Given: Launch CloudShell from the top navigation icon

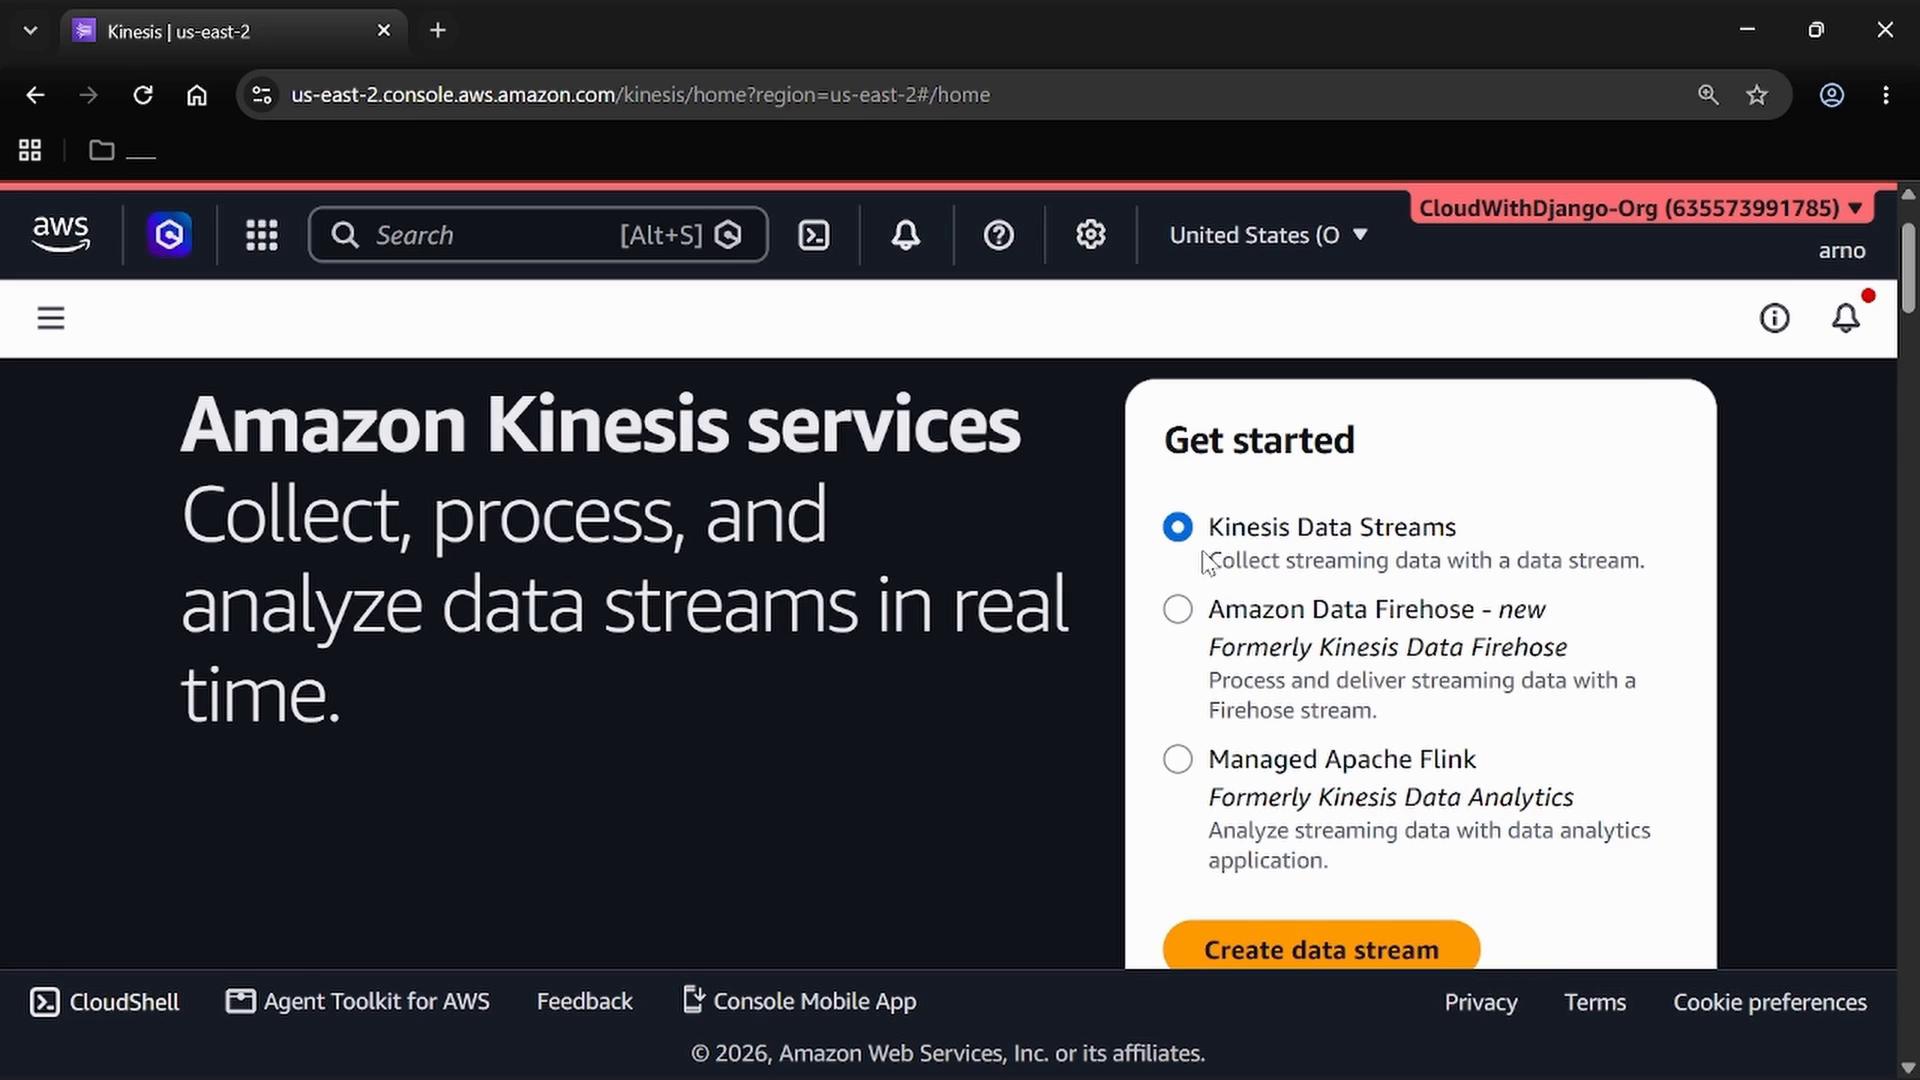Looking at the screenshot, I should coord(814,235).
